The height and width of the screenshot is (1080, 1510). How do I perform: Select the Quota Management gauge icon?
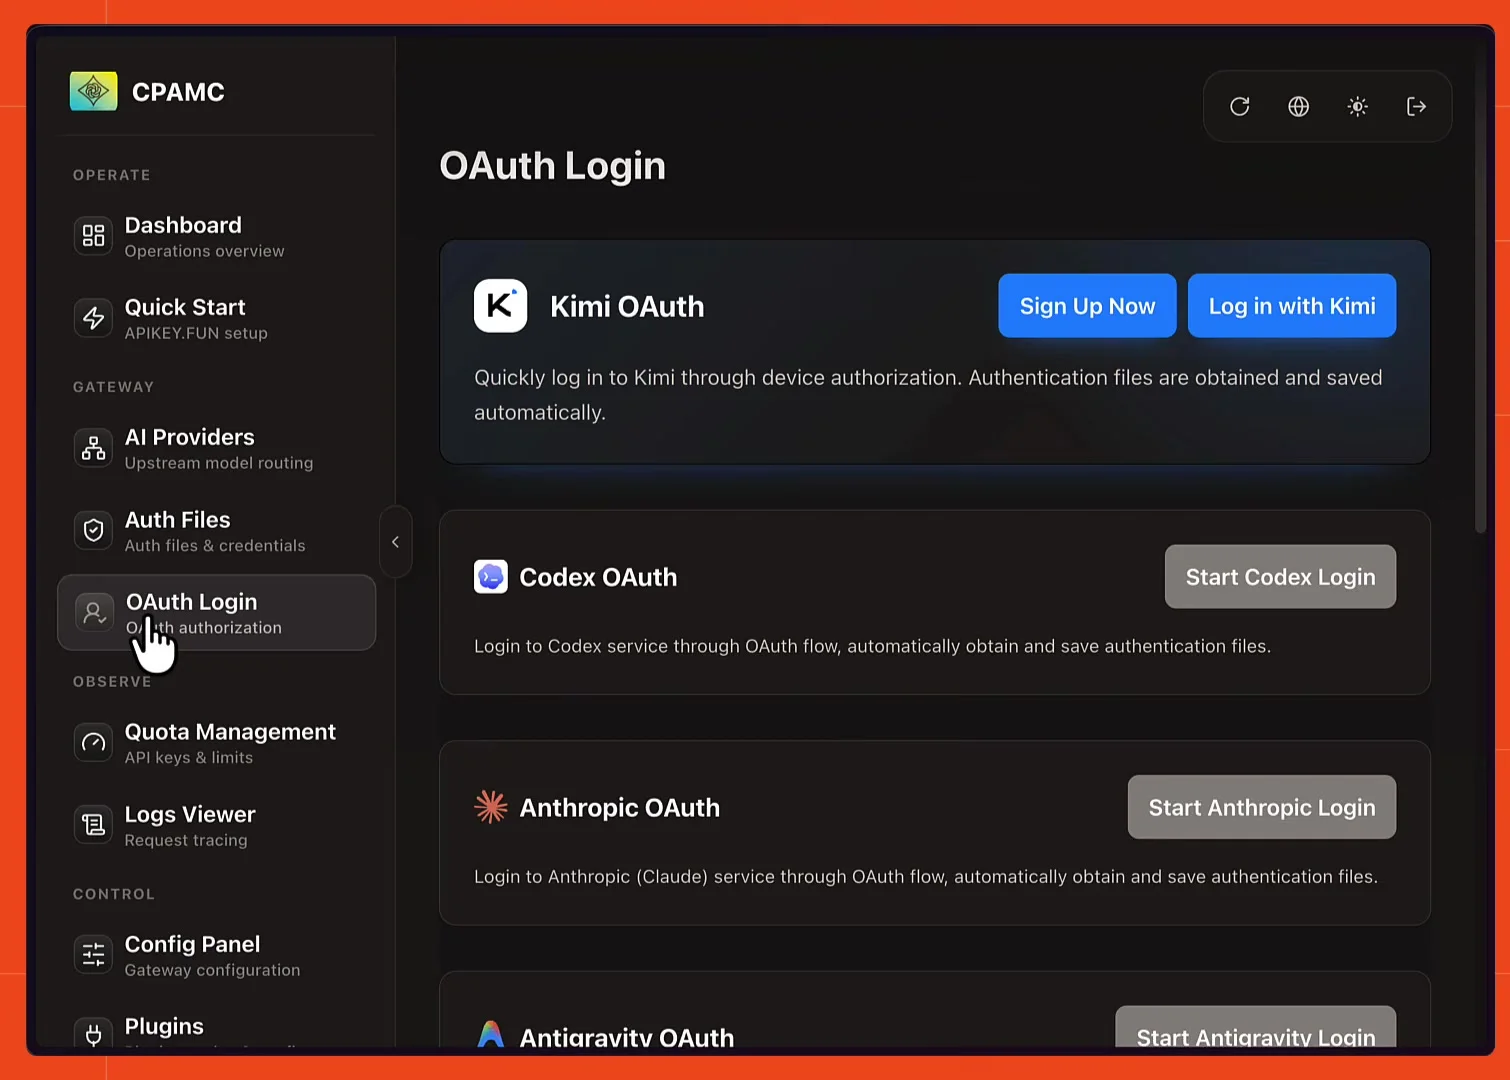[93, 742]
